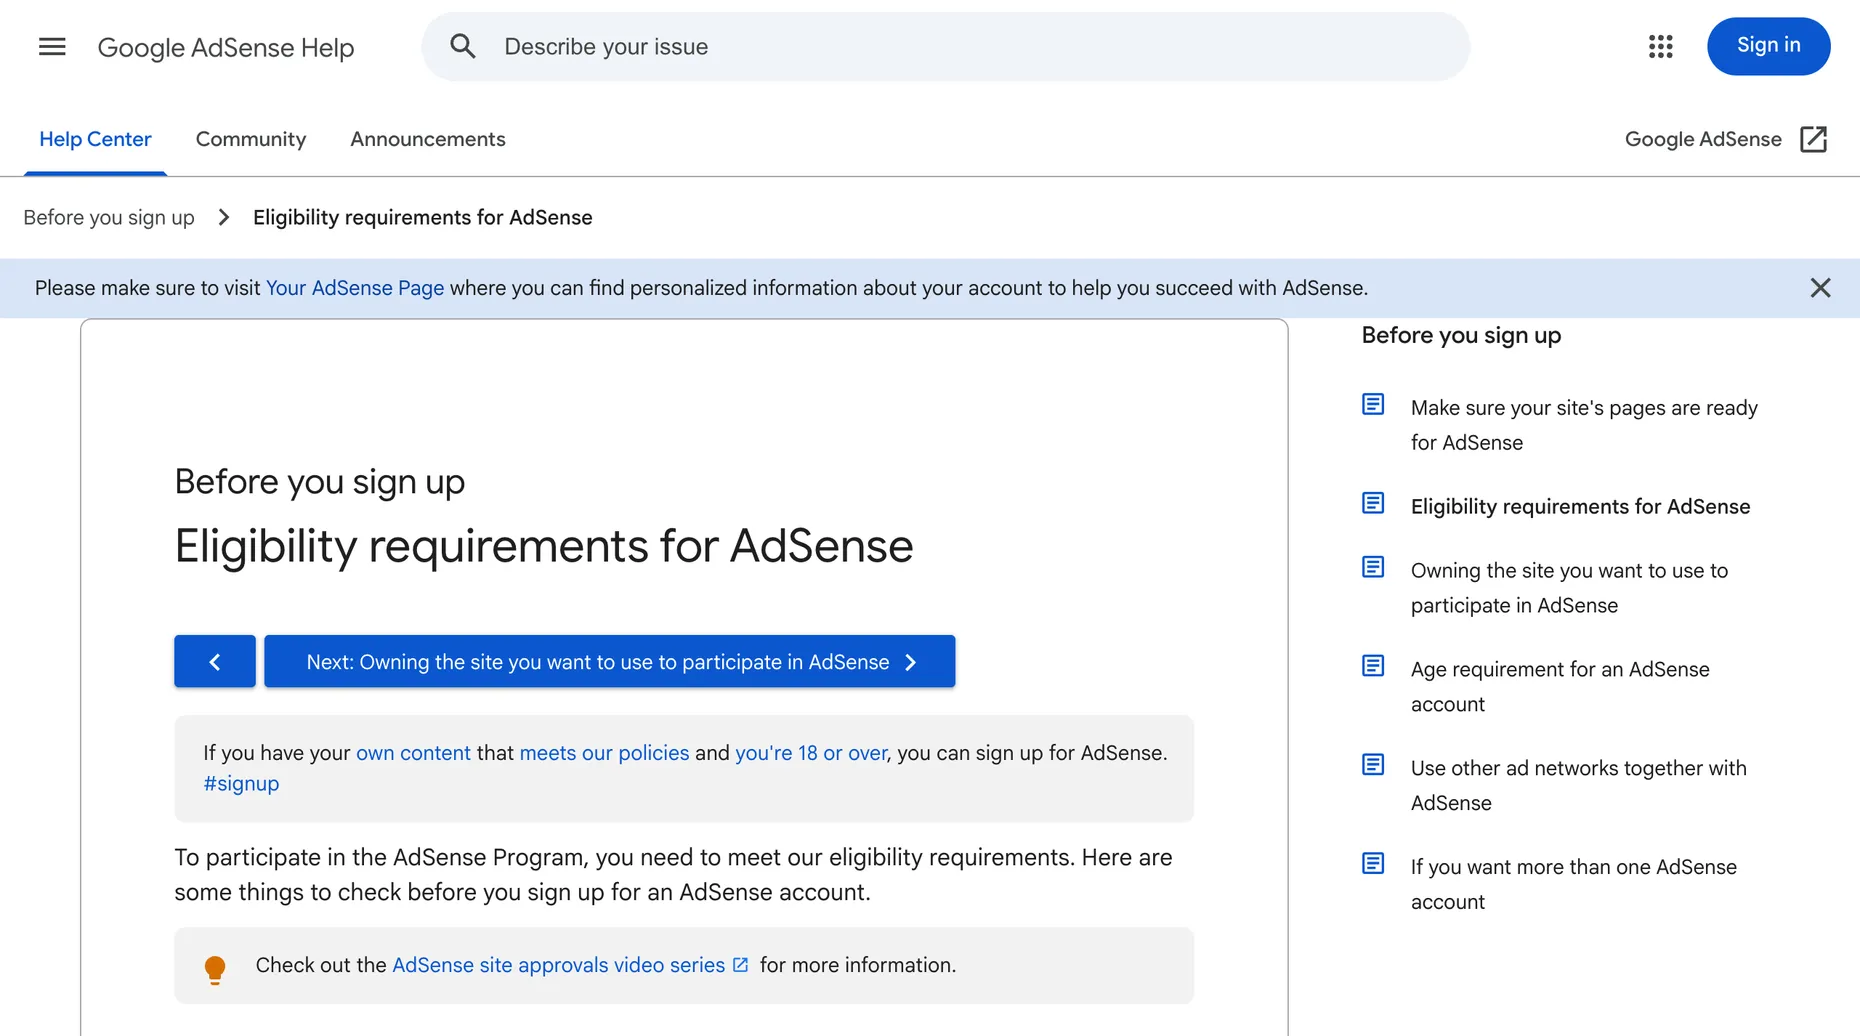This screenshot has width=1860, height=1036.
Task: Click the Google AdSense Help title
Action: tap(226, 47)
